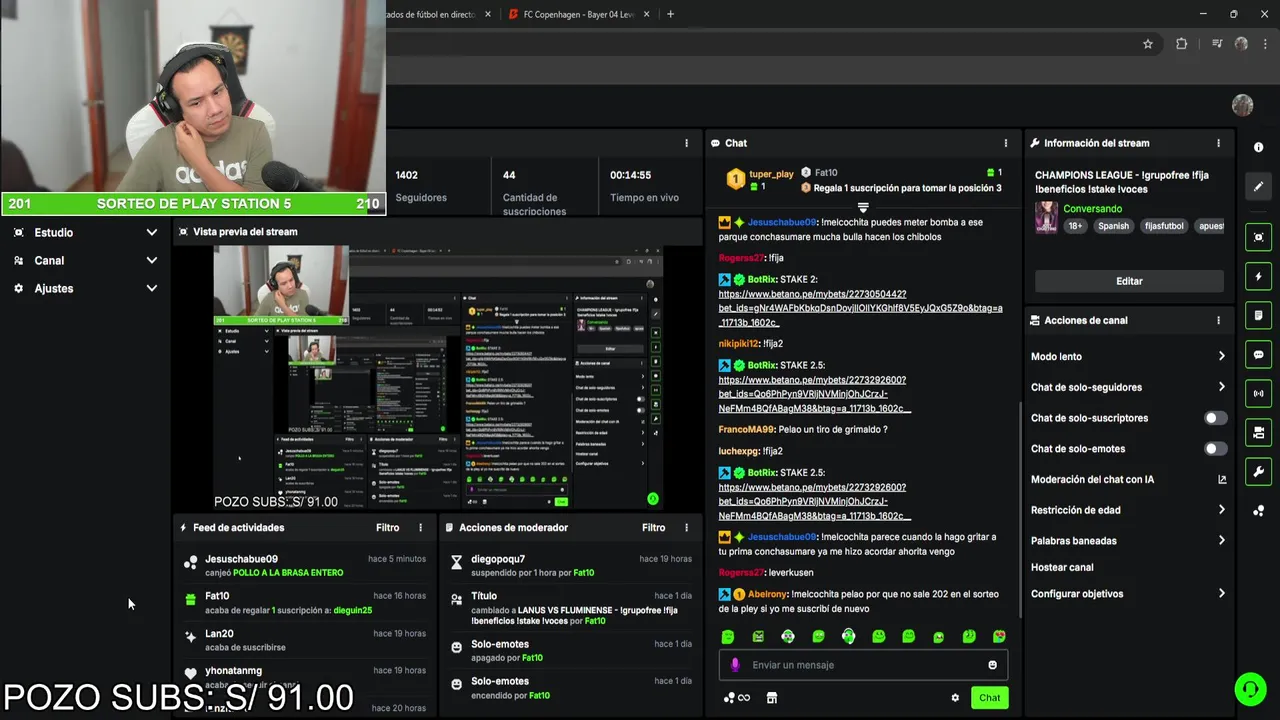Toggle Chat de solo-emotes switch
The height and width of the screenshot is (720, 1280).
[1215, 449]
